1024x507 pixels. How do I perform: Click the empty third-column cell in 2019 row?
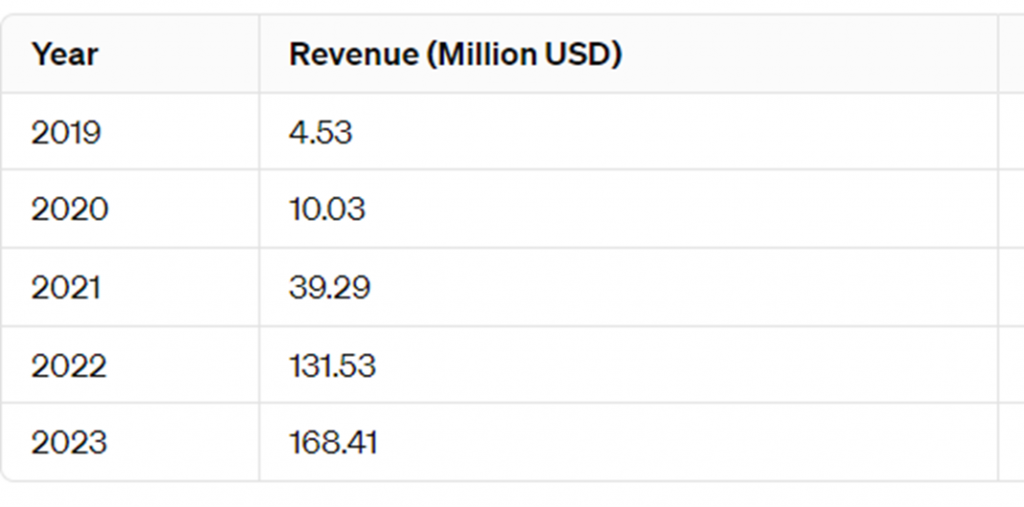(1011, 131)
